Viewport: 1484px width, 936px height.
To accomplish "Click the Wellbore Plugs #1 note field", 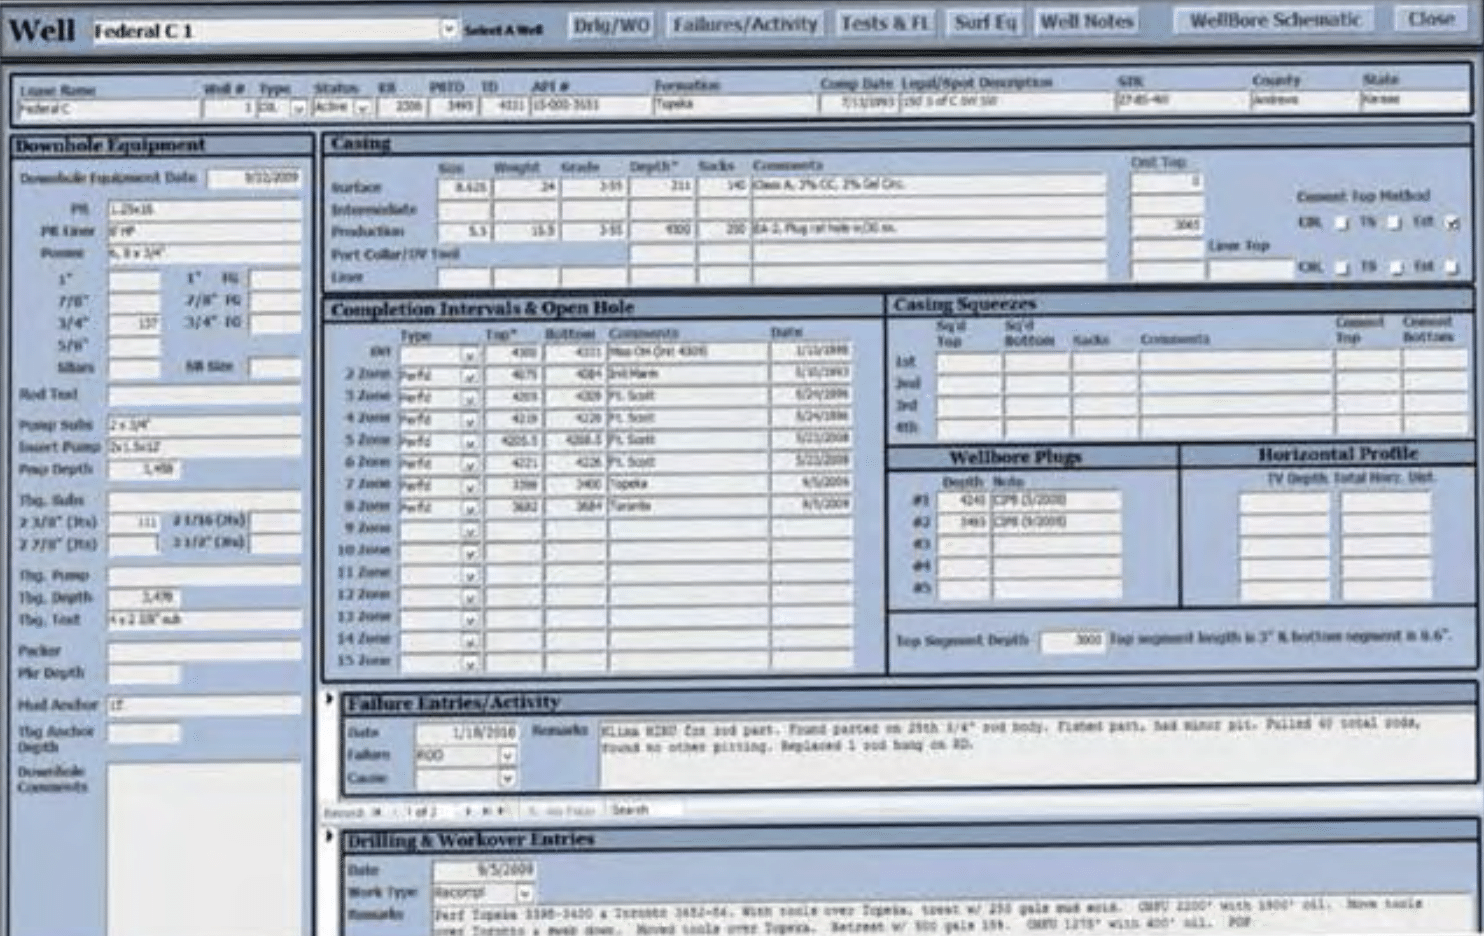I will pyautogui.click(x=1056, y=501).
